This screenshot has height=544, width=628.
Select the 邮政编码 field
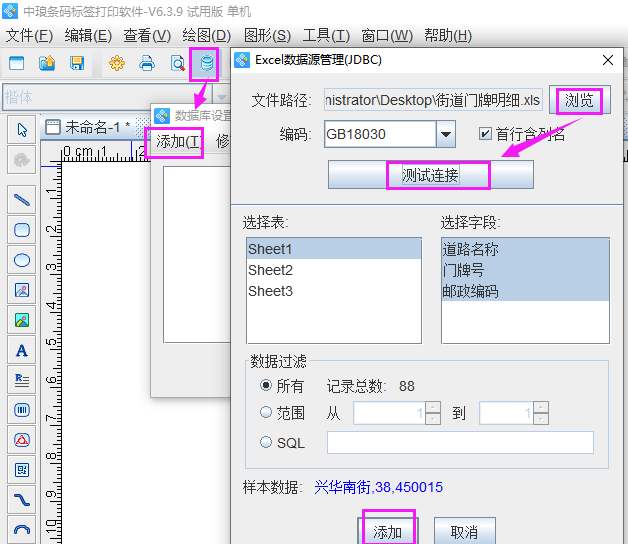click(525, 291)
